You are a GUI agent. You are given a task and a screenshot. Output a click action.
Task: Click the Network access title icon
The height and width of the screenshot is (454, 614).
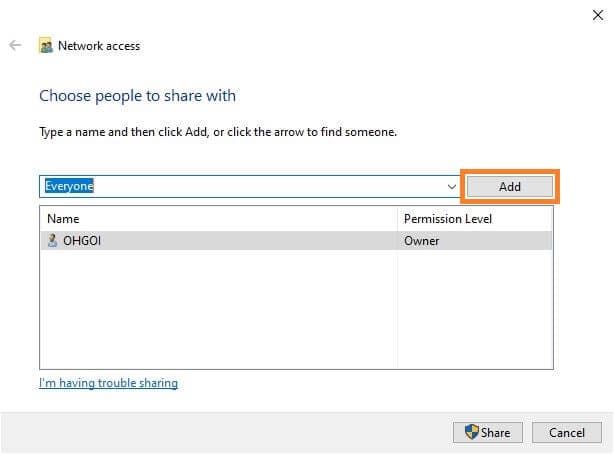[x=45, y=45]
